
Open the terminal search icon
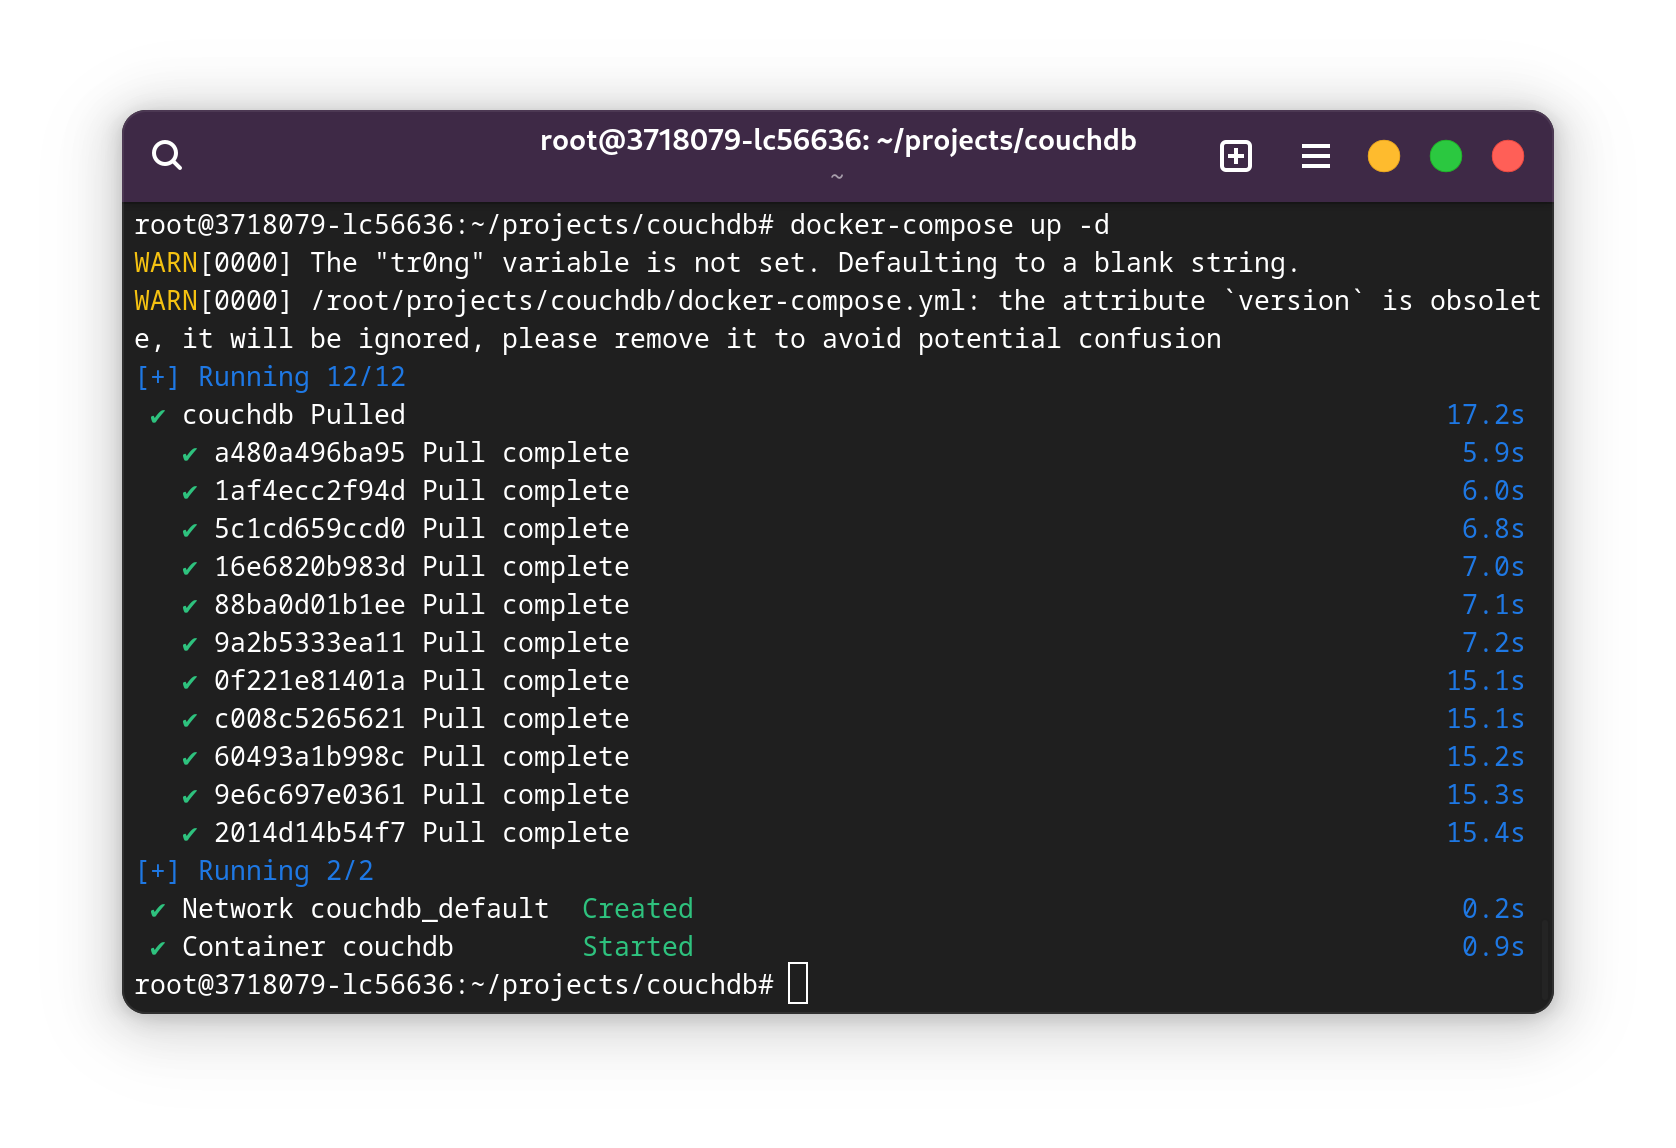click(167, 156)
